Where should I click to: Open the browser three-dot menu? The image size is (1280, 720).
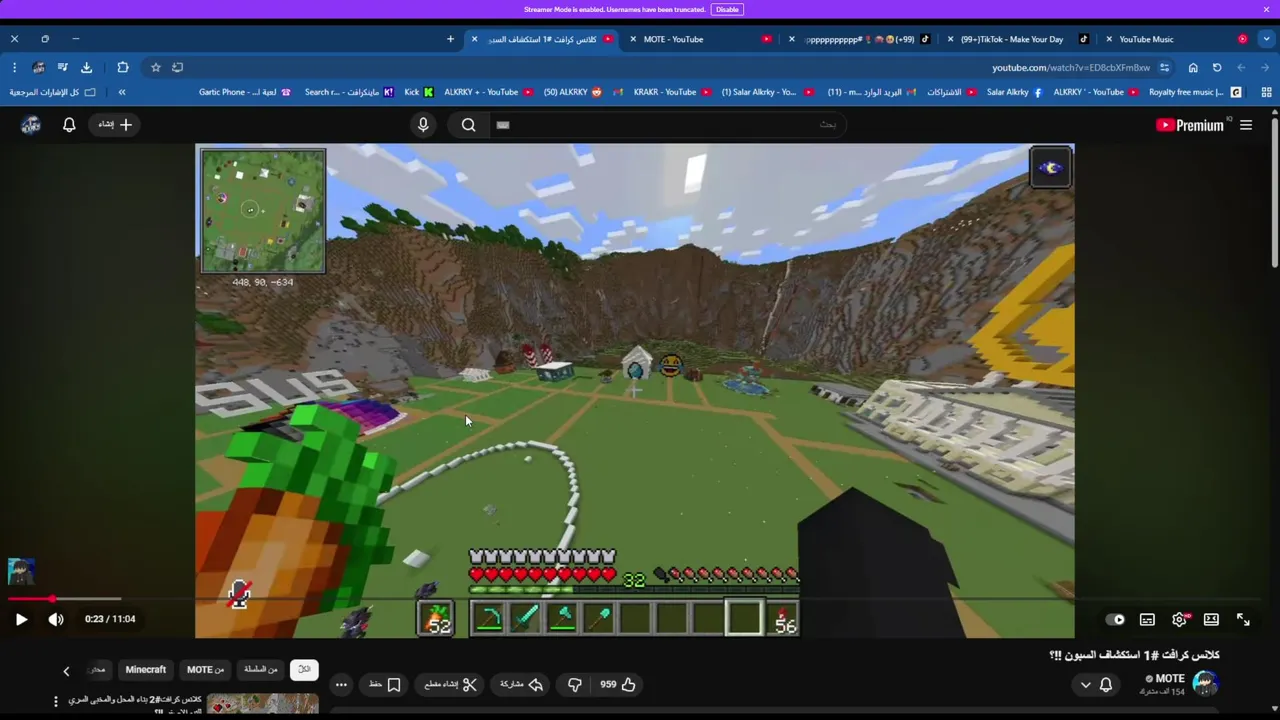[x=14, y=67]
